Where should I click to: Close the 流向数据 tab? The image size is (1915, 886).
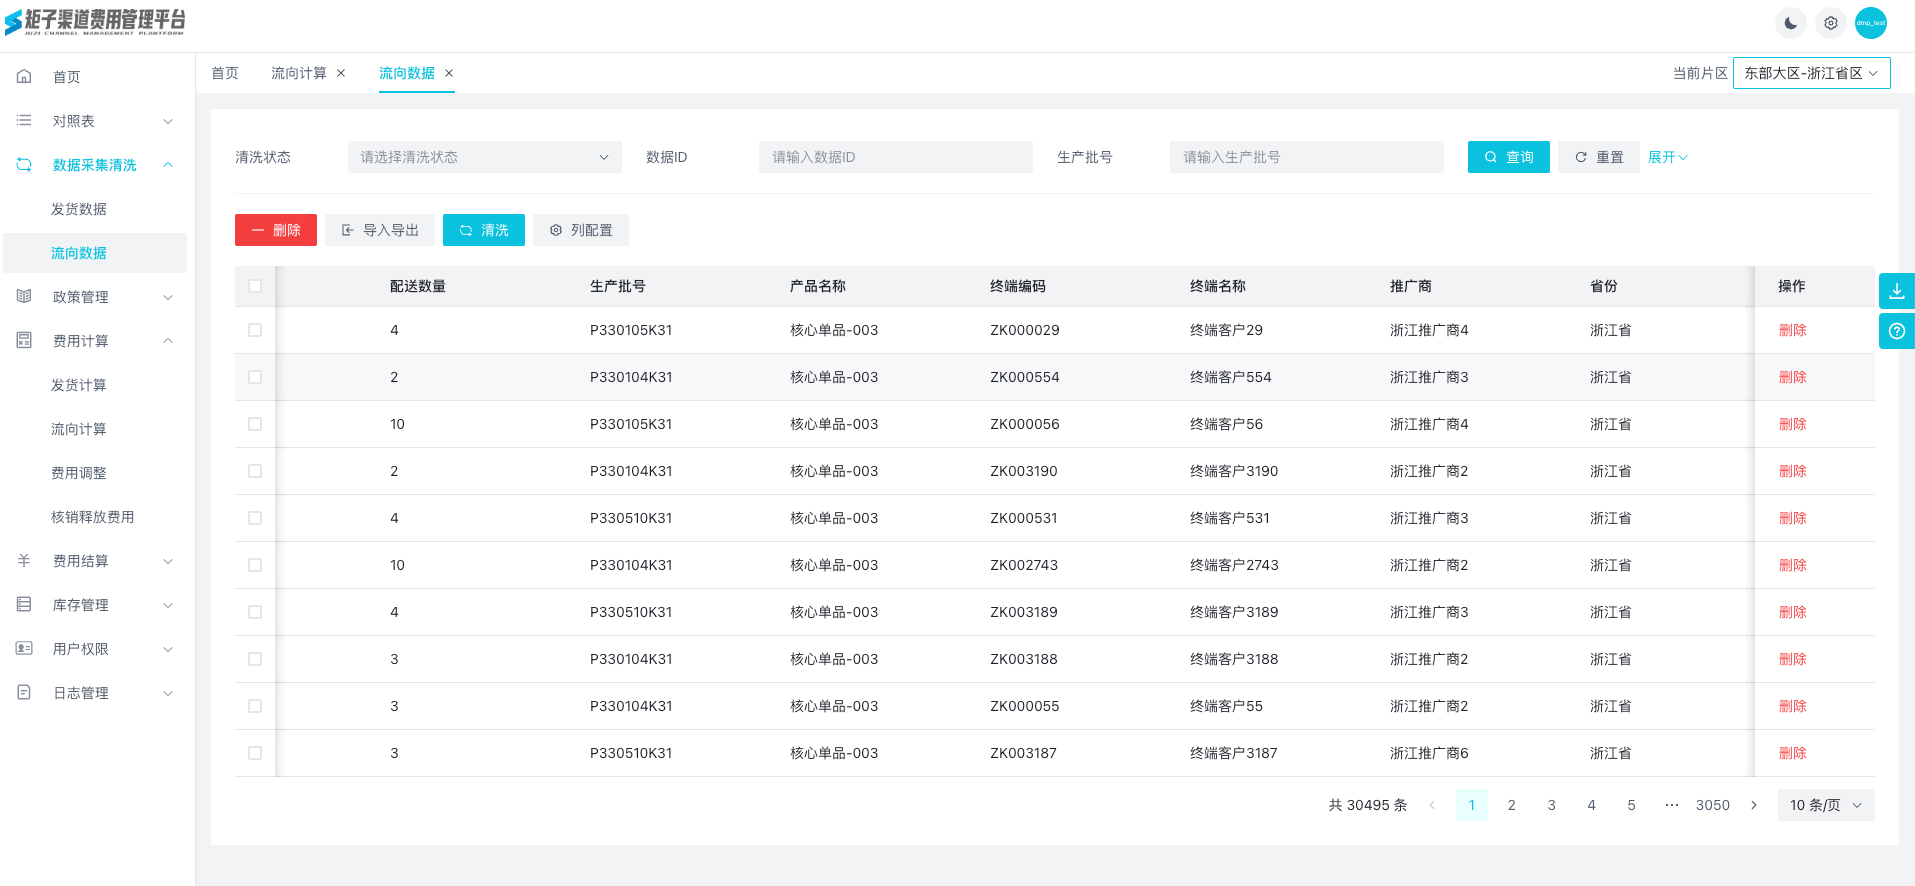(449, 73)
